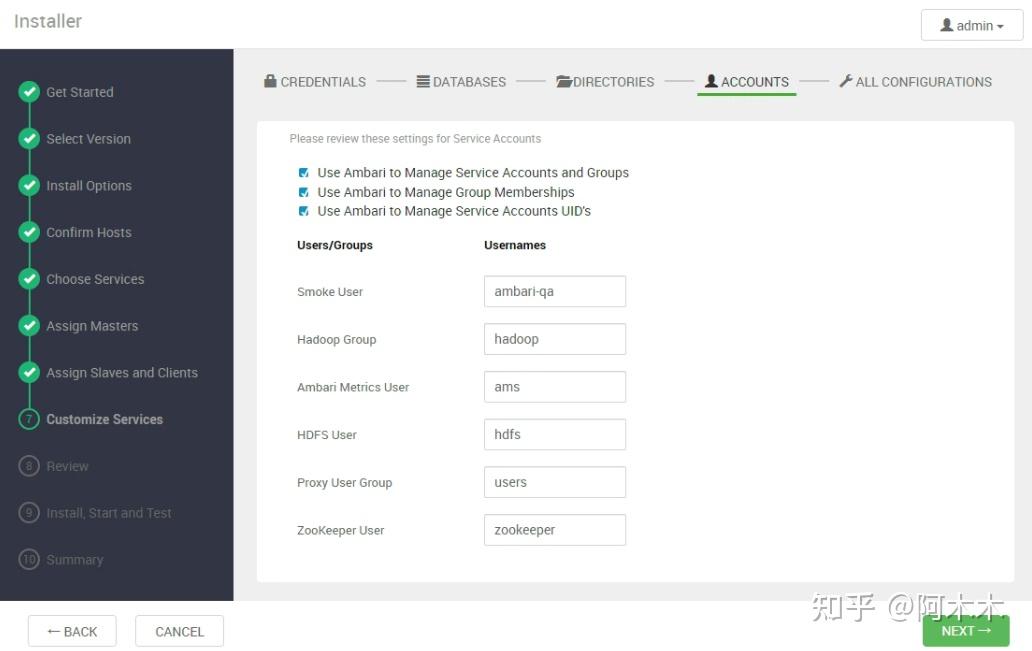Screen dimensions: 1032x651
Task: Select the All Configurations tab
Action: [x=916, y=82]
